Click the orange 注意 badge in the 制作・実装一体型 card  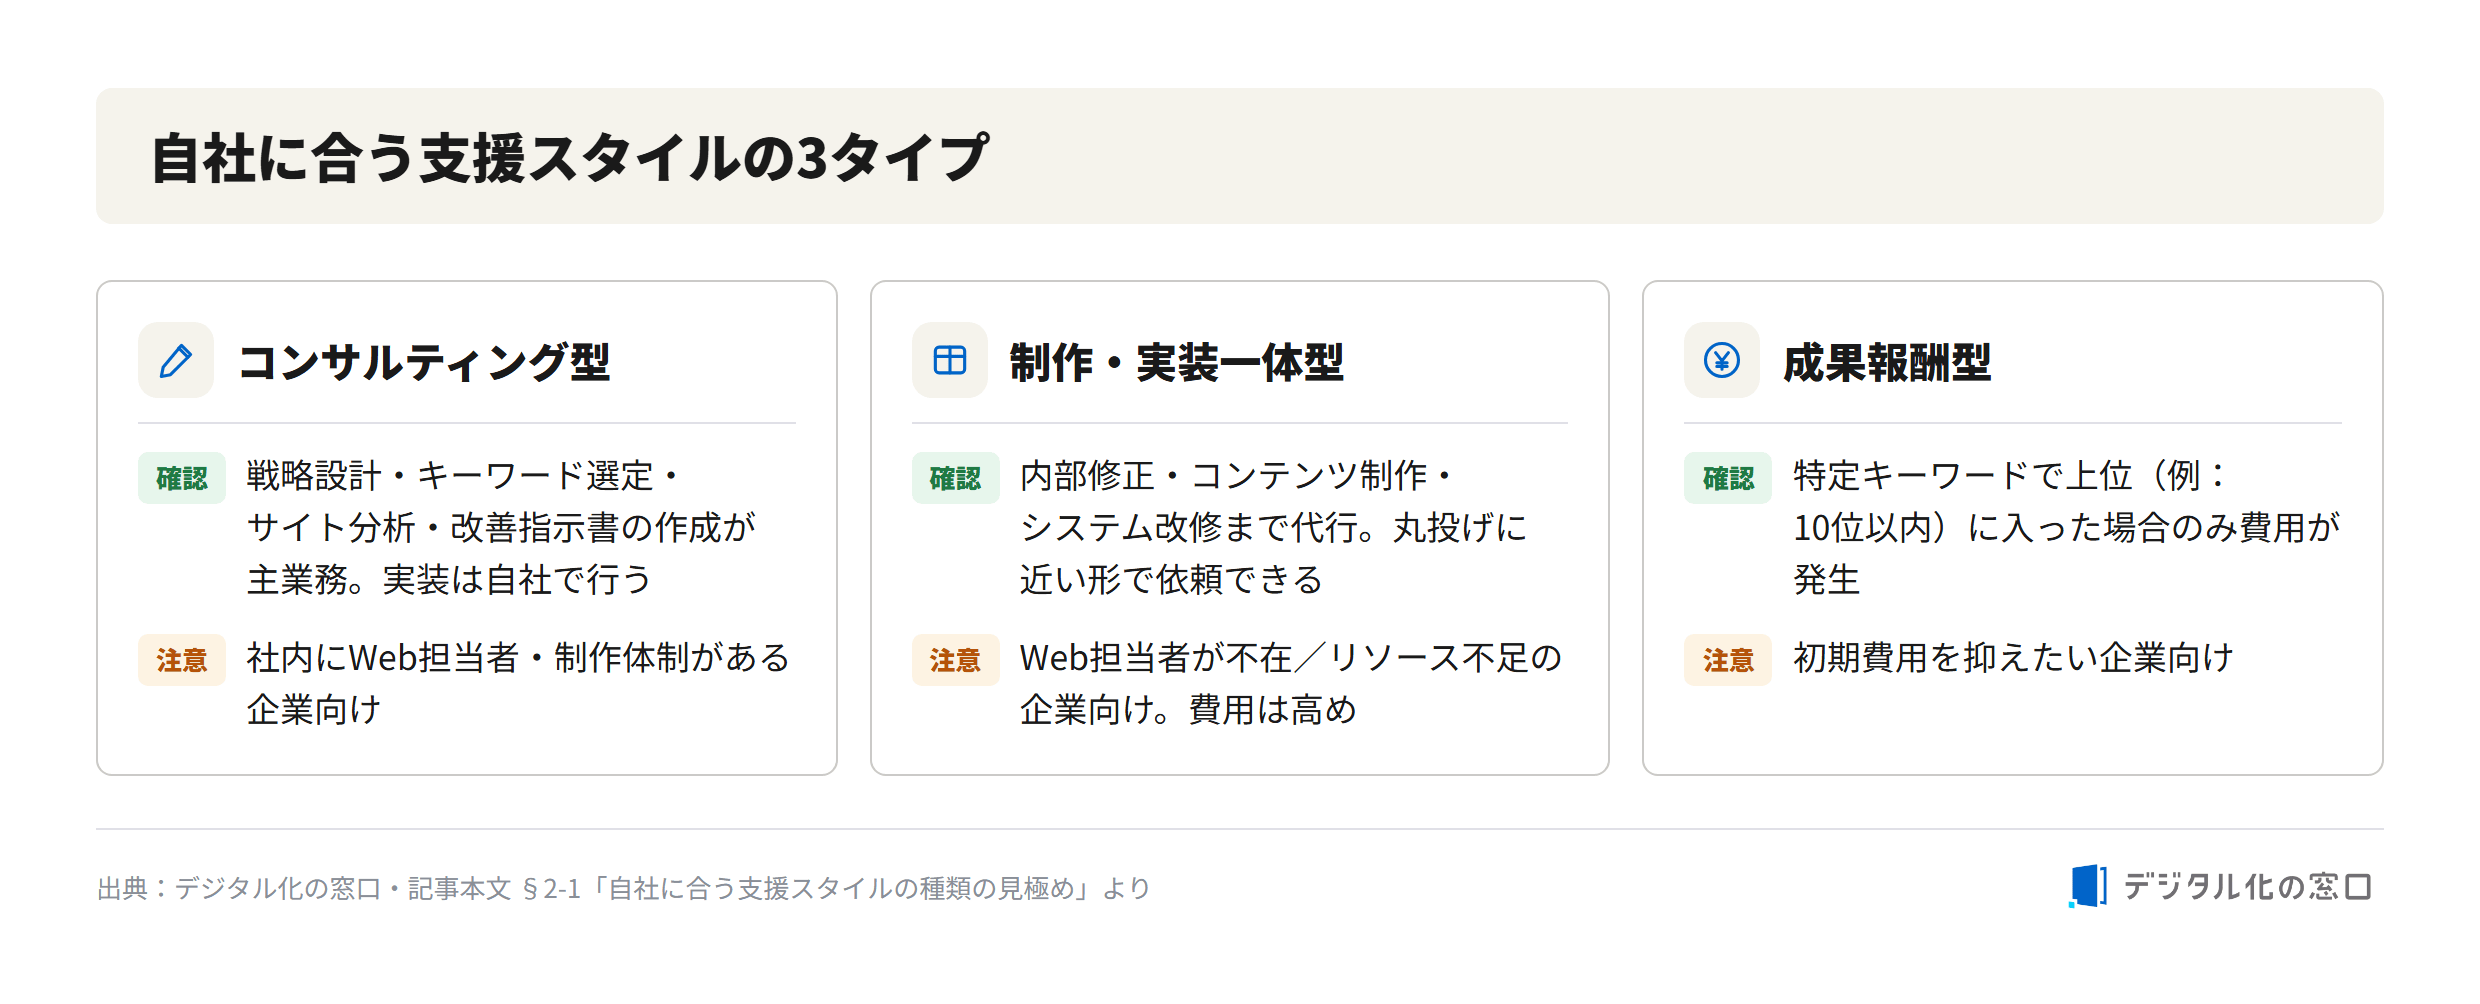click(x=955, y=660)
